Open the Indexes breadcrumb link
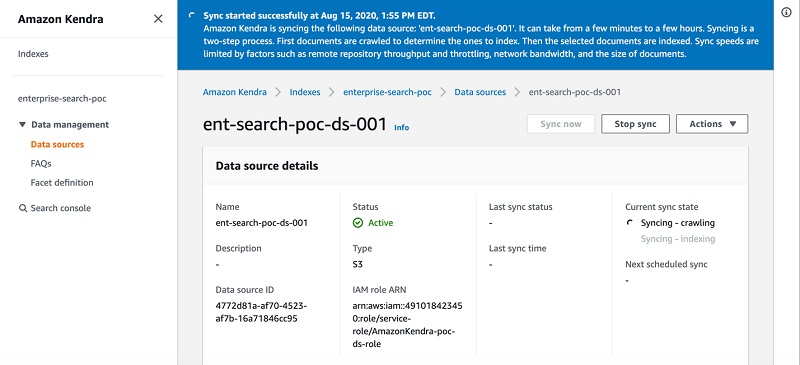The width and height of the screenshot is (800, 365). pos(305,92)
